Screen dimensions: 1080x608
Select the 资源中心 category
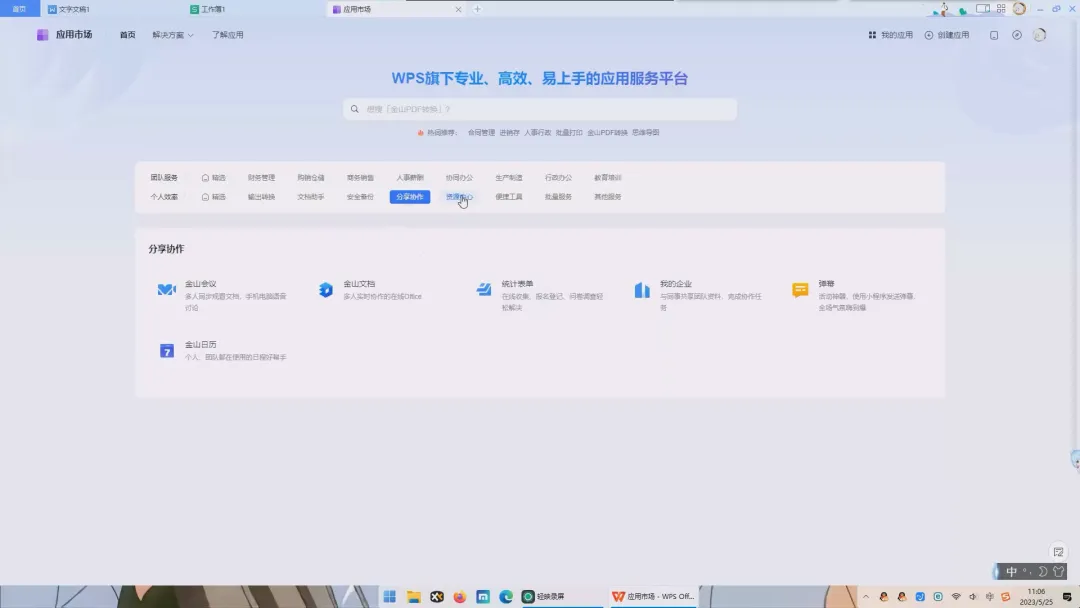coord(459,197)
